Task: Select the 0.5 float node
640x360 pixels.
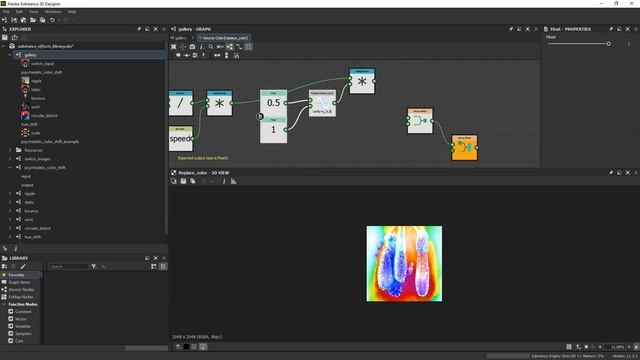Action: tap(273, 103)
